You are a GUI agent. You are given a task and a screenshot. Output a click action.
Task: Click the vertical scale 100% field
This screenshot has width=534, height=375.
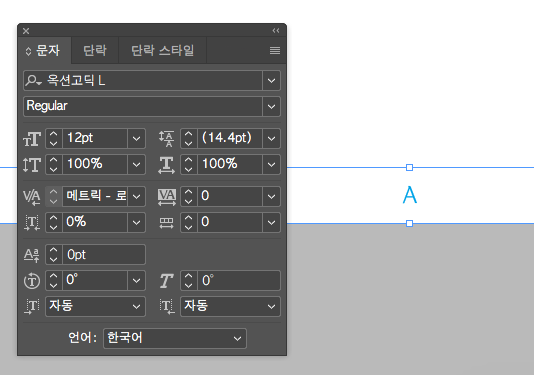click(95, 165)
